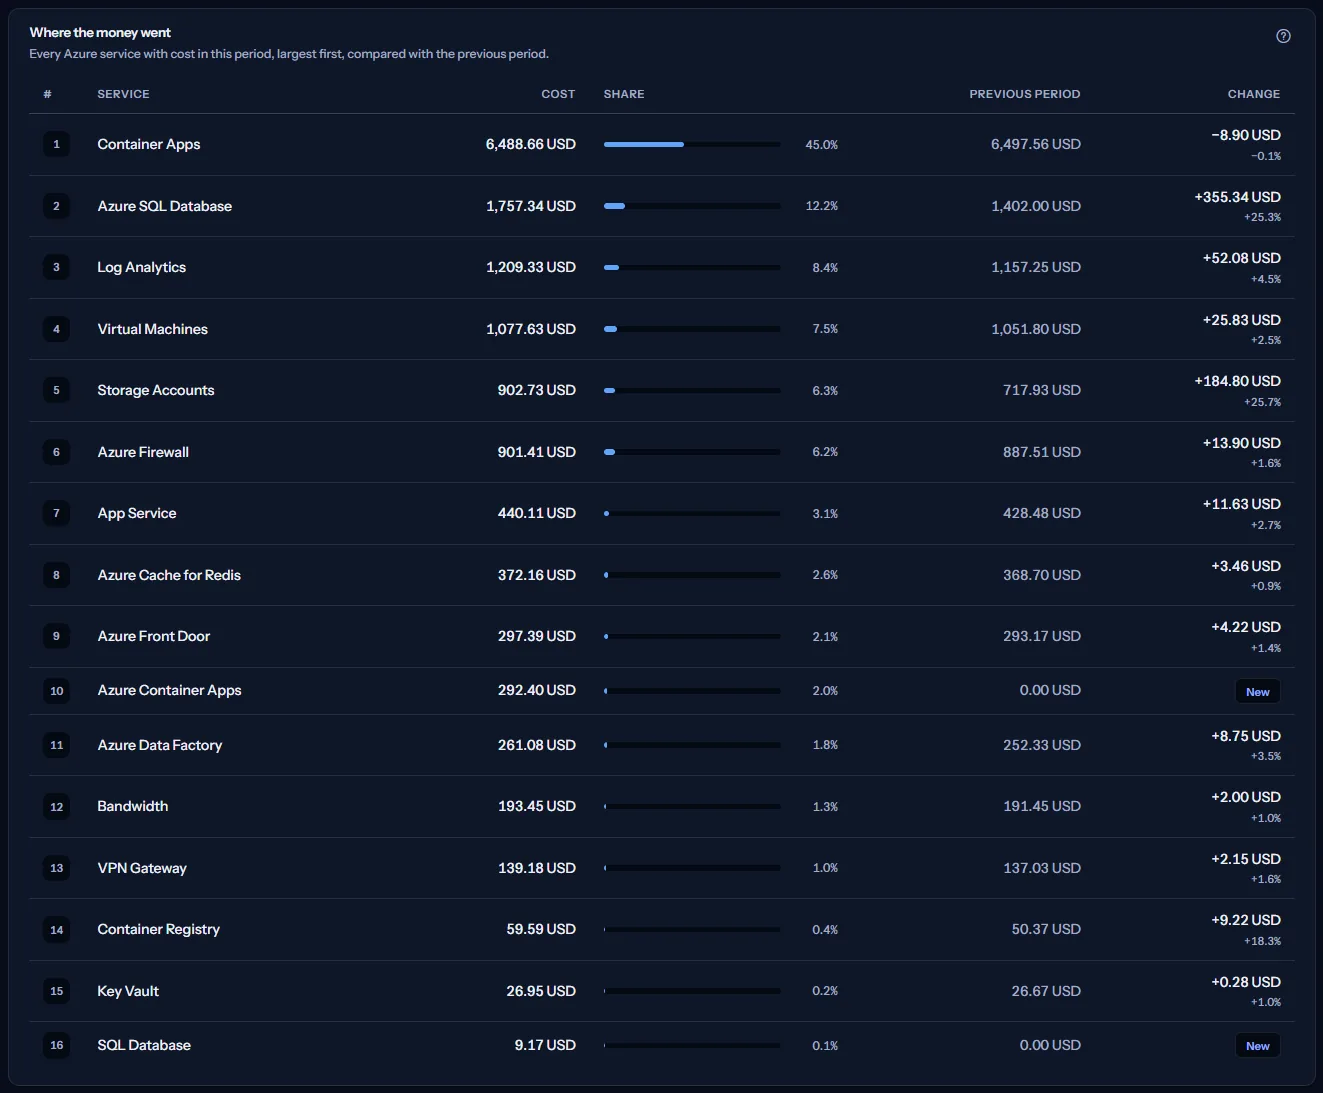
Task: Select rank badge 16 for SQL Database
Action: coord(56,1045)
